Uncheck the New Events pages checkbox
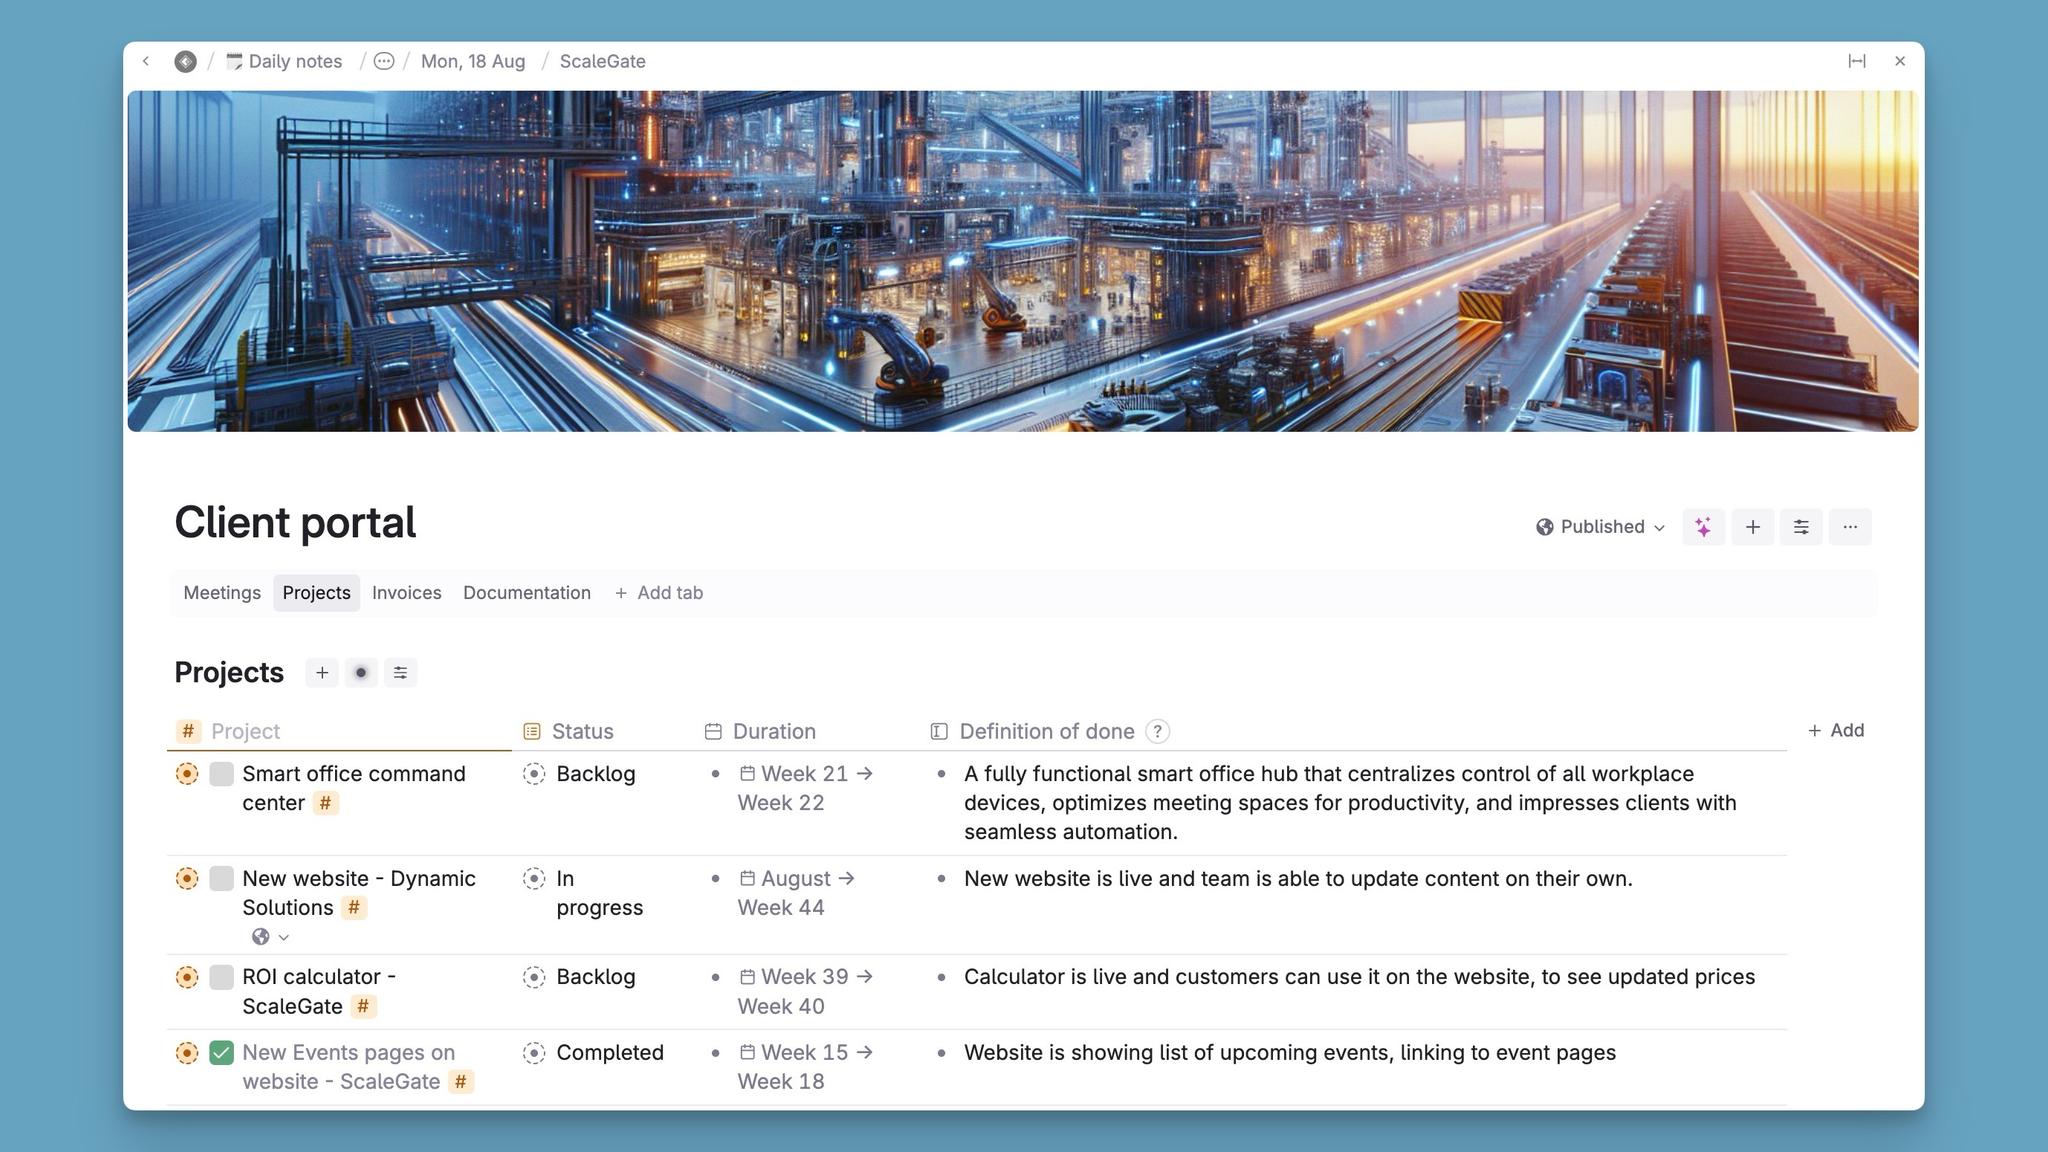 pos(222,1052)
